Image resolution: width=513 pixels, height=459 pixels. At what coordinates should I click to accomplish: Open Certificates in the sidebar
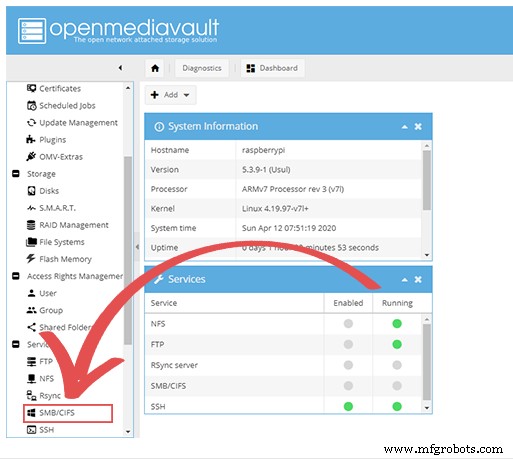click(x=54, y=88)
